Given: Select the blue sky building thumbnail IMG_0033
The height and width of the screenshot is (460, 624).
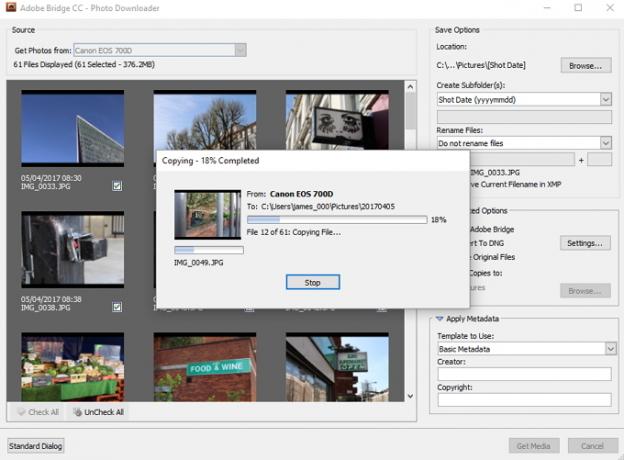Looking at the screenshot, I should (73, 128).
